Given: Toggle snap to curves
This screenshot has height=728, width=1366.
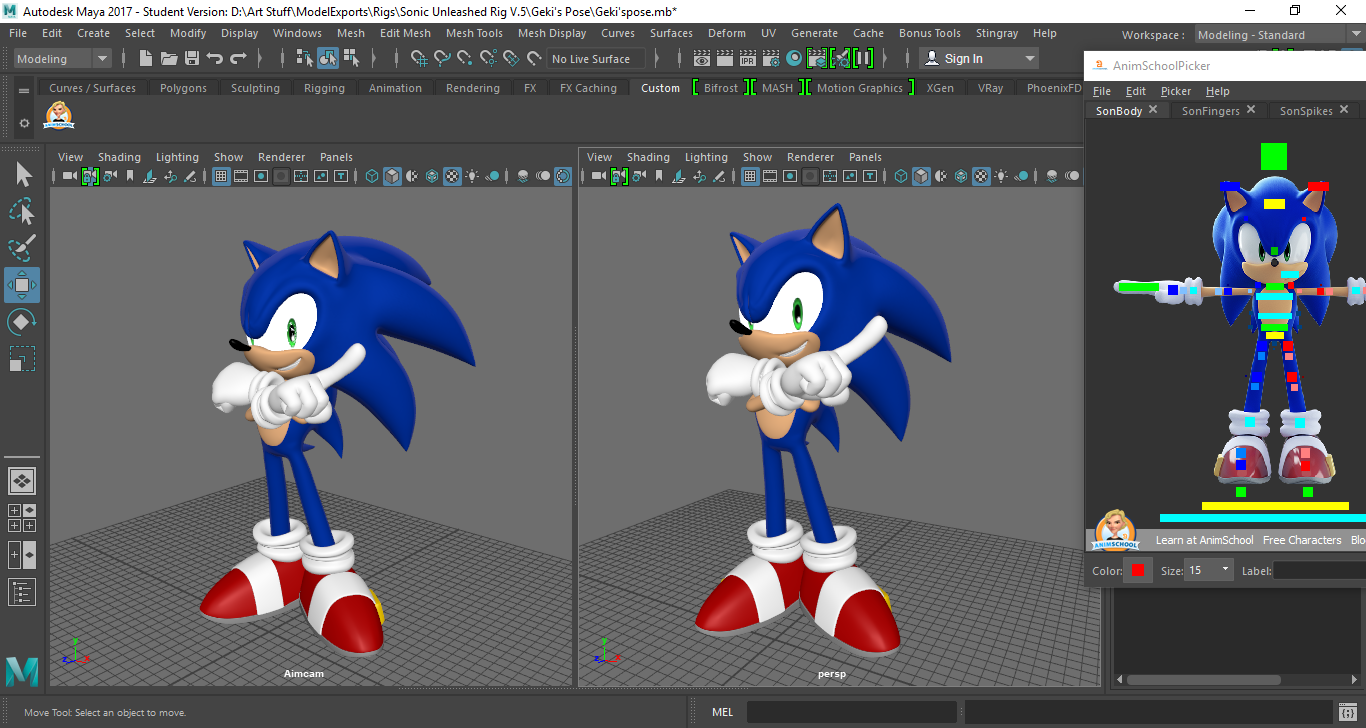Looking at the screenshot, I should pos(442,59).
